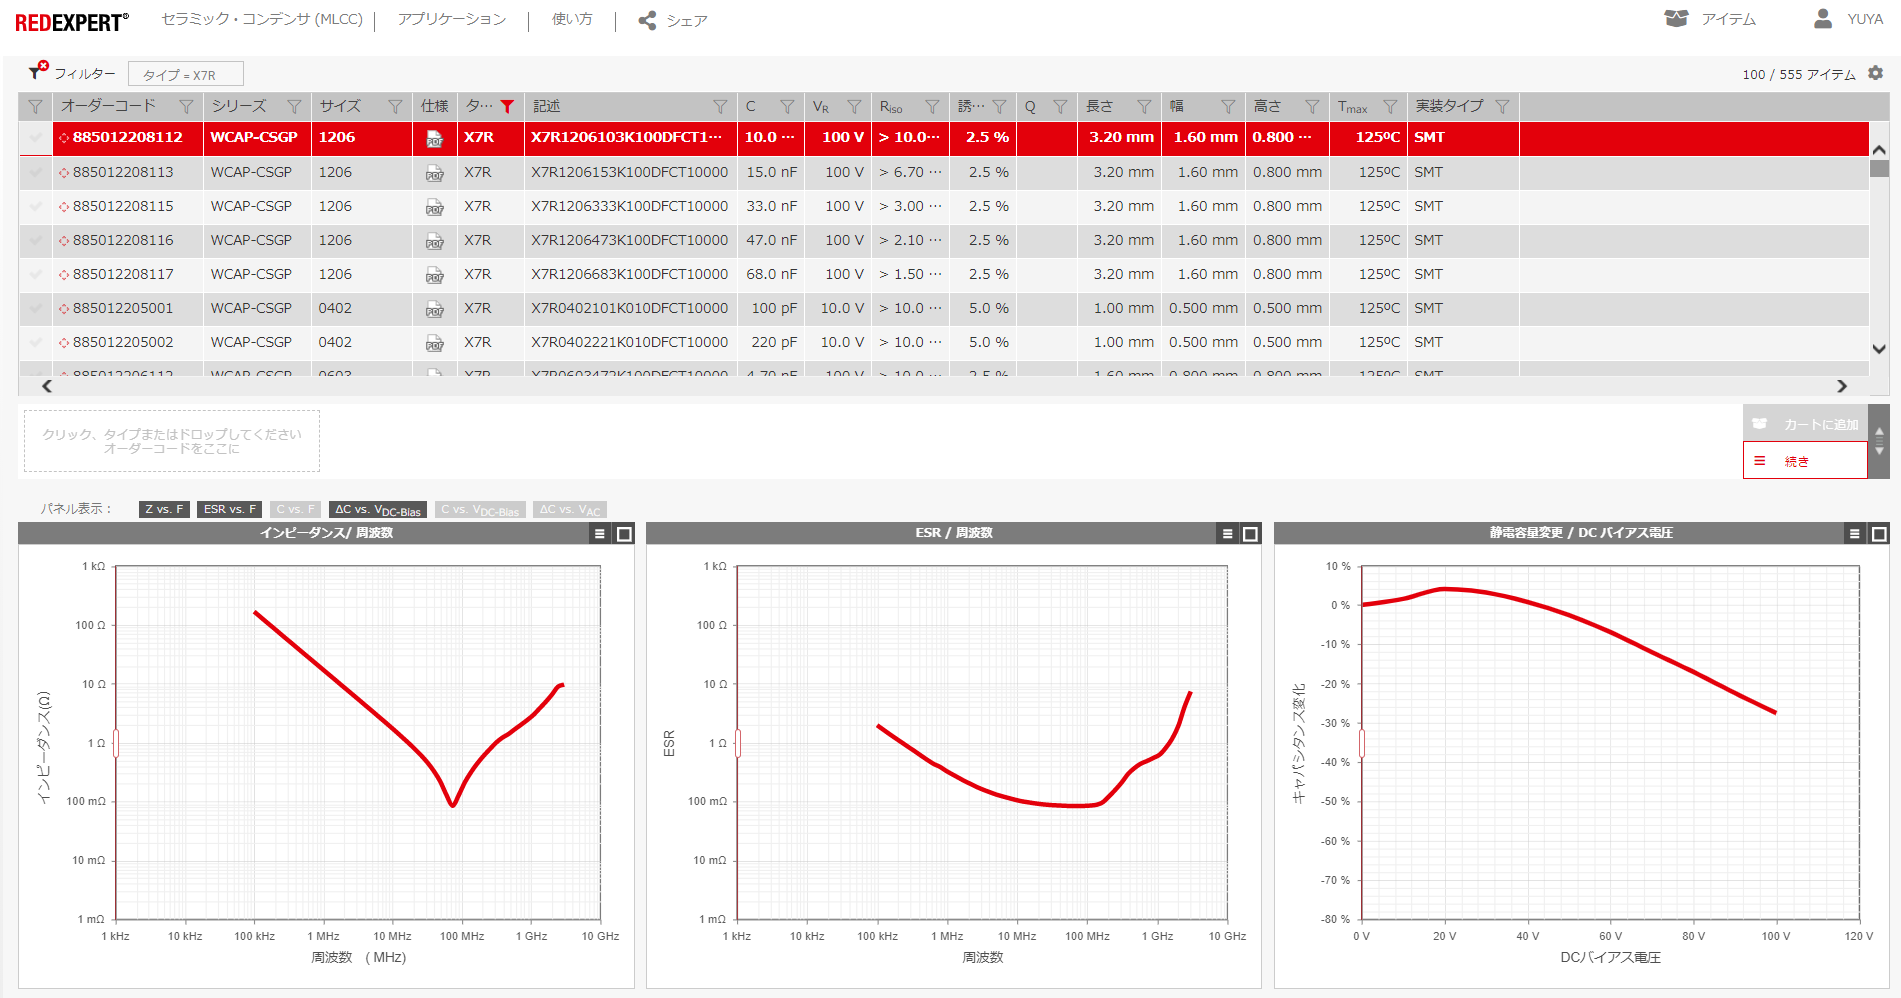Open the シリーズ column filter dropdown
1901x998 pixels.
tap(294, 107)
